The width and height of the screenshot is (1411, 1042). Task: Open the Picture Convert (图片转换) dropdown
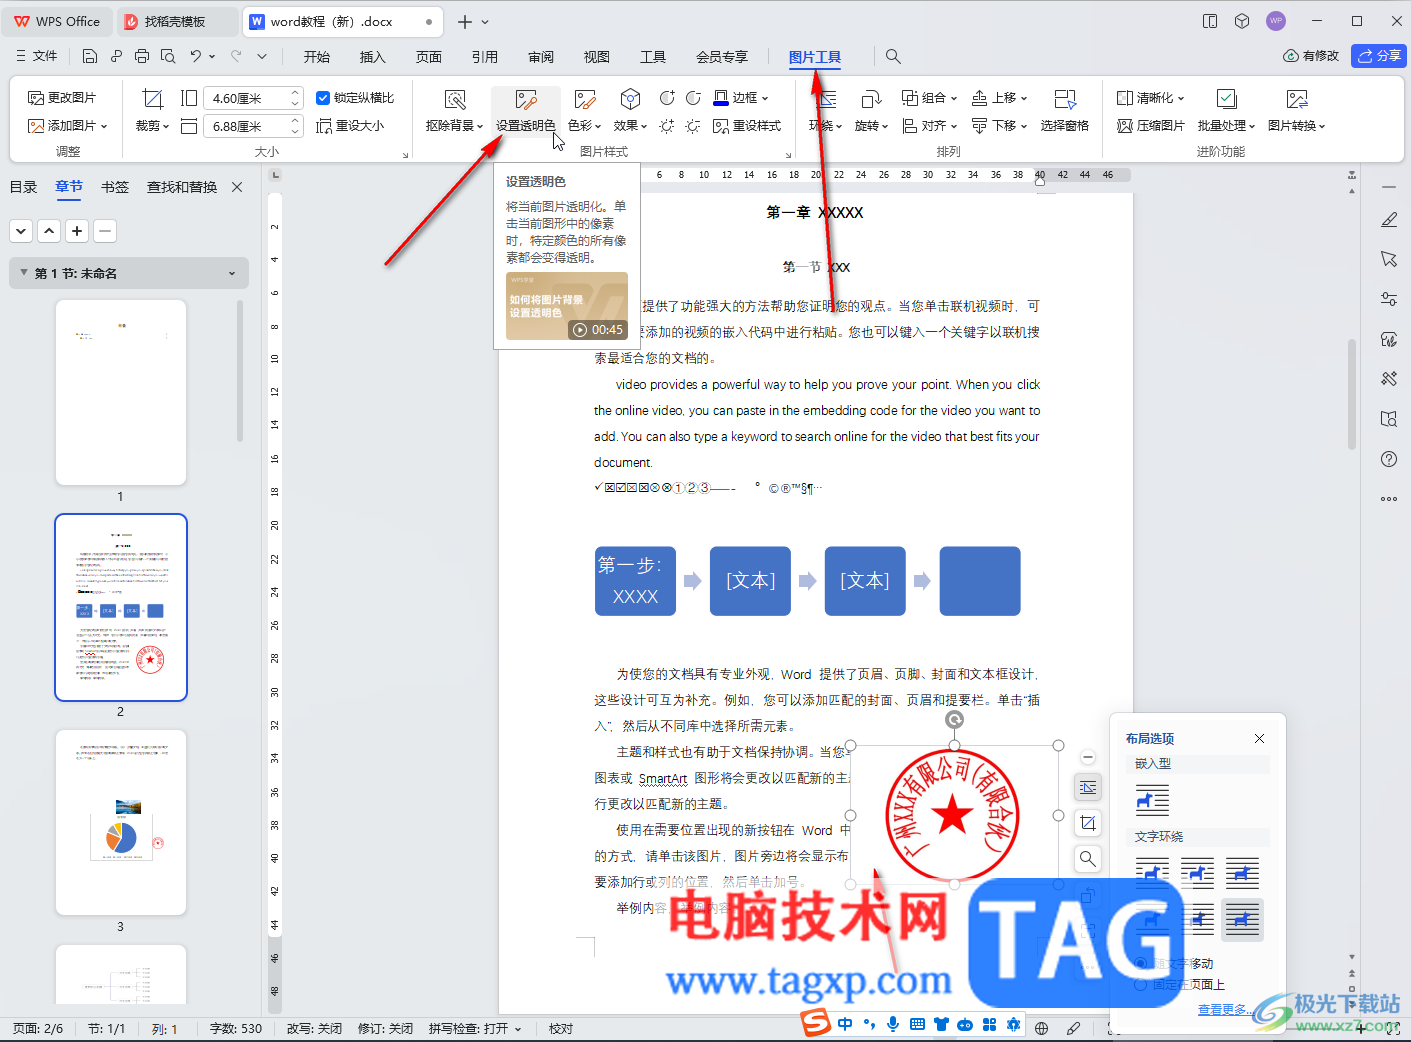coord(1297,126)
